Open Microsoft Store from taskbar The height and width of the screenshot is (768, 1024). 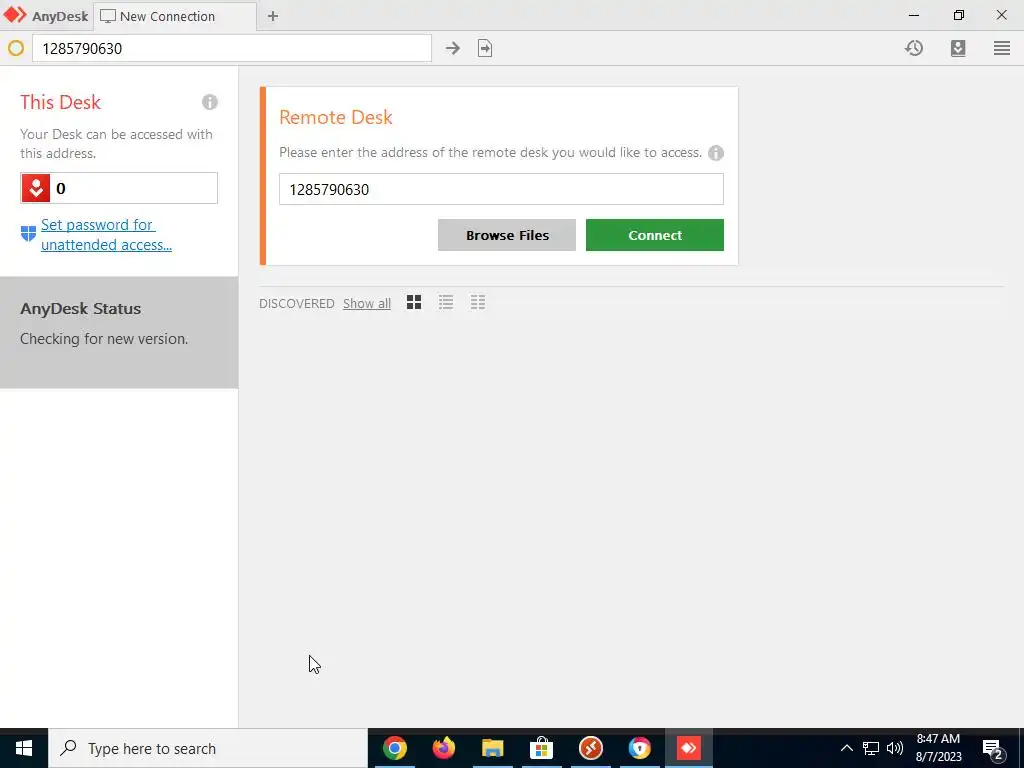[541, 748]
